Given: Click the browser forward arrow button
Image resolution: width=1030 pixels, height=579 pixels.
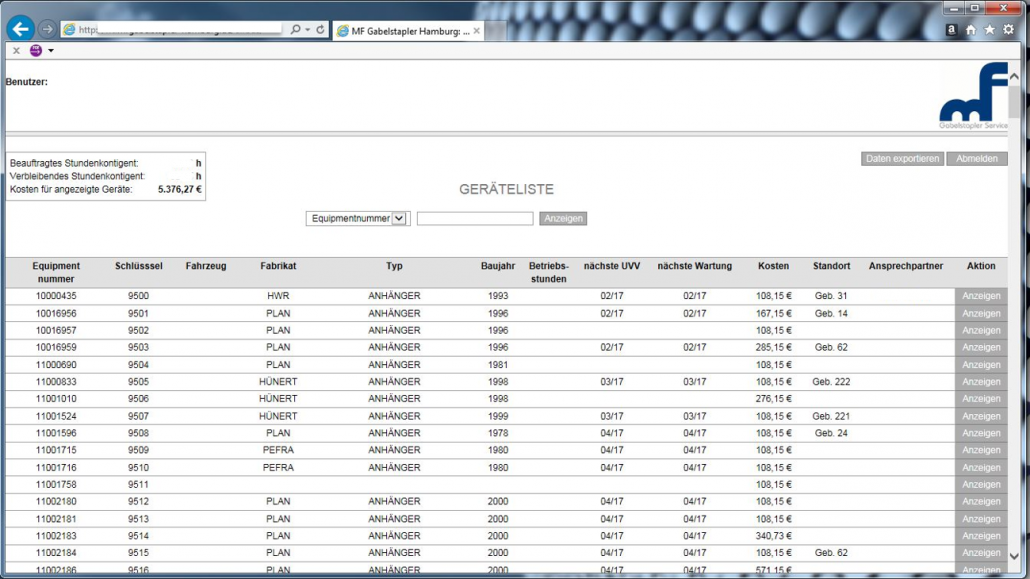Looking at the screenshot, I should pos(47,30).
